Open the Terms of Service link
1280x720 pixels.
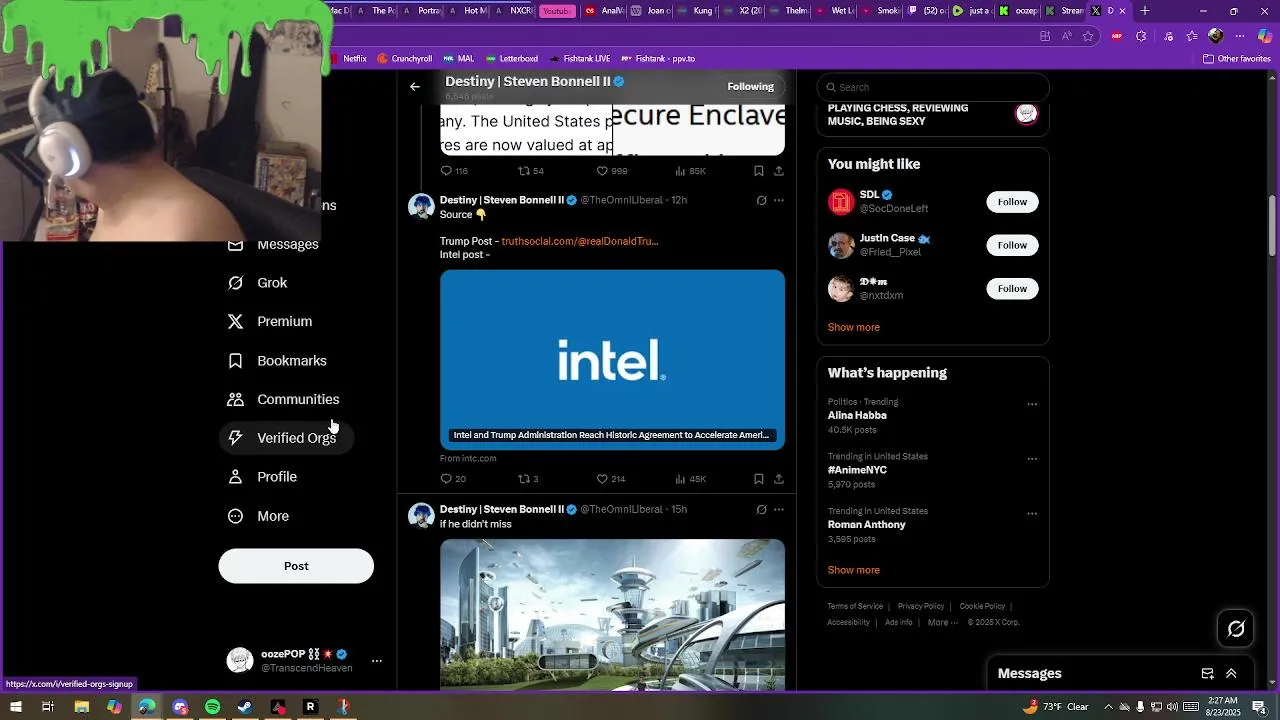point(855,607)
